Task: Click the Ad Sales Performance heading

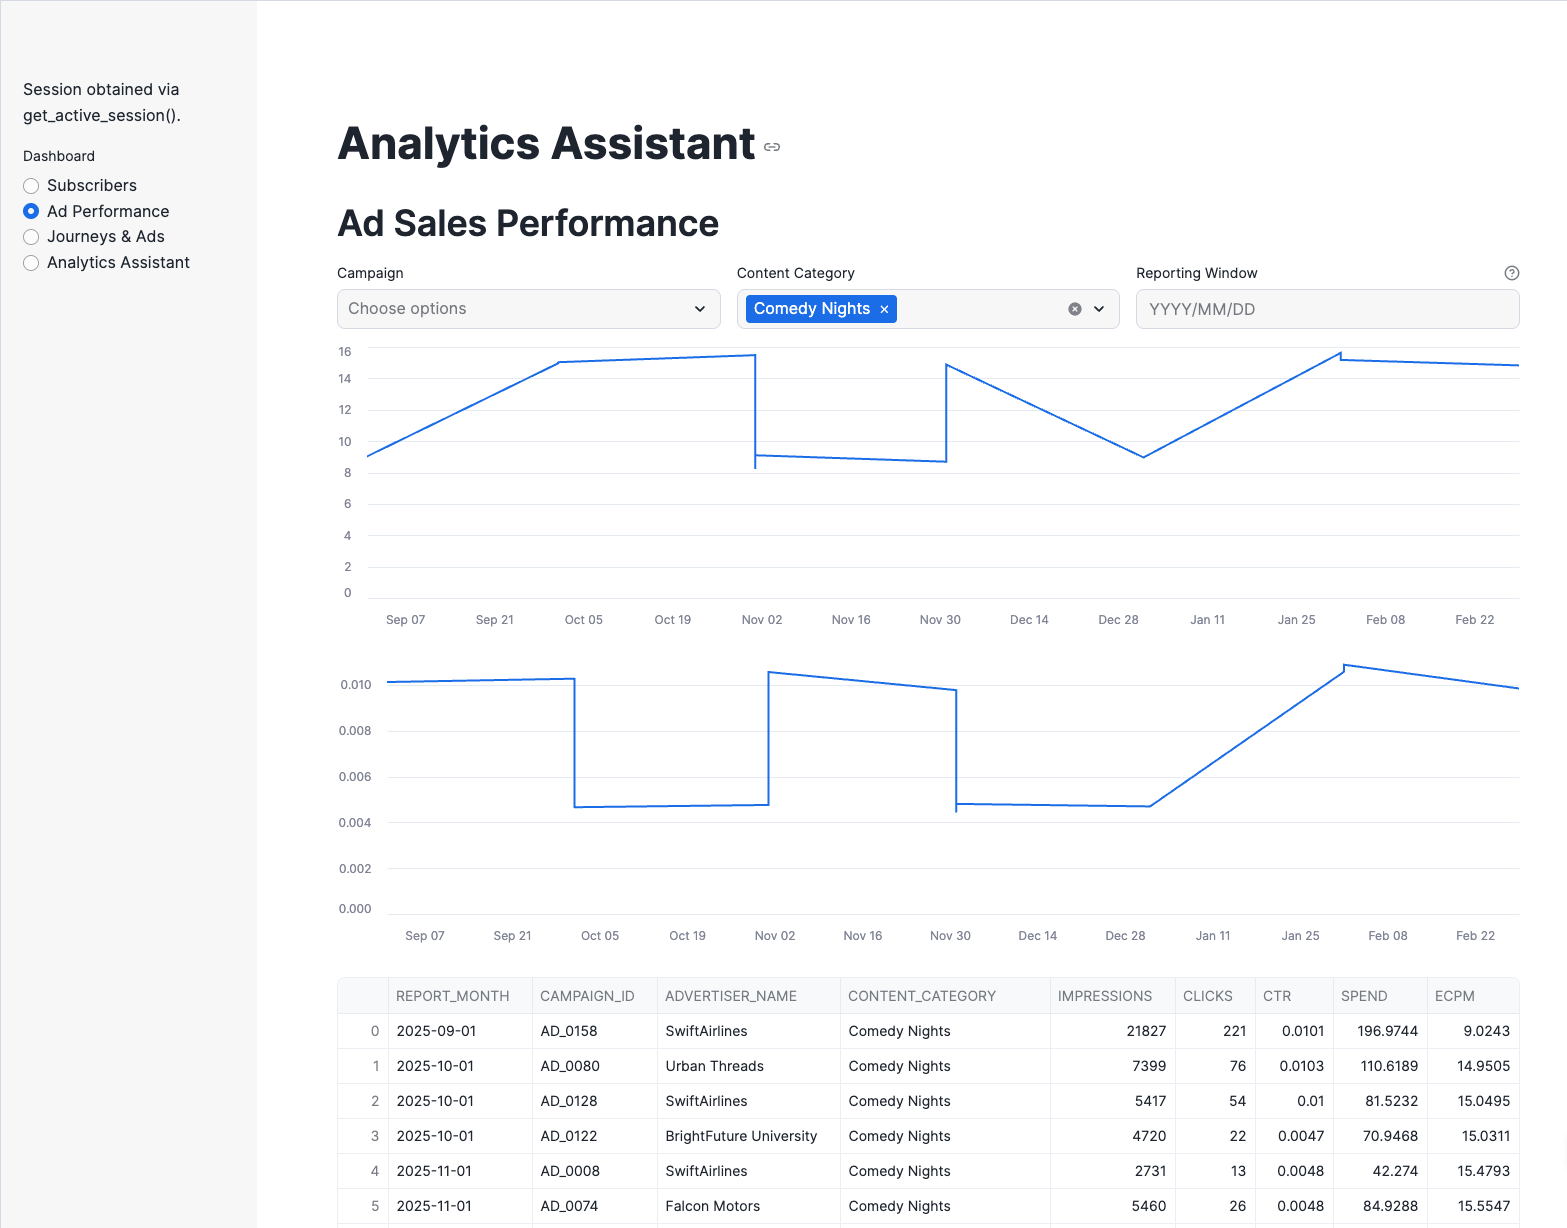Action: (527, 223)
